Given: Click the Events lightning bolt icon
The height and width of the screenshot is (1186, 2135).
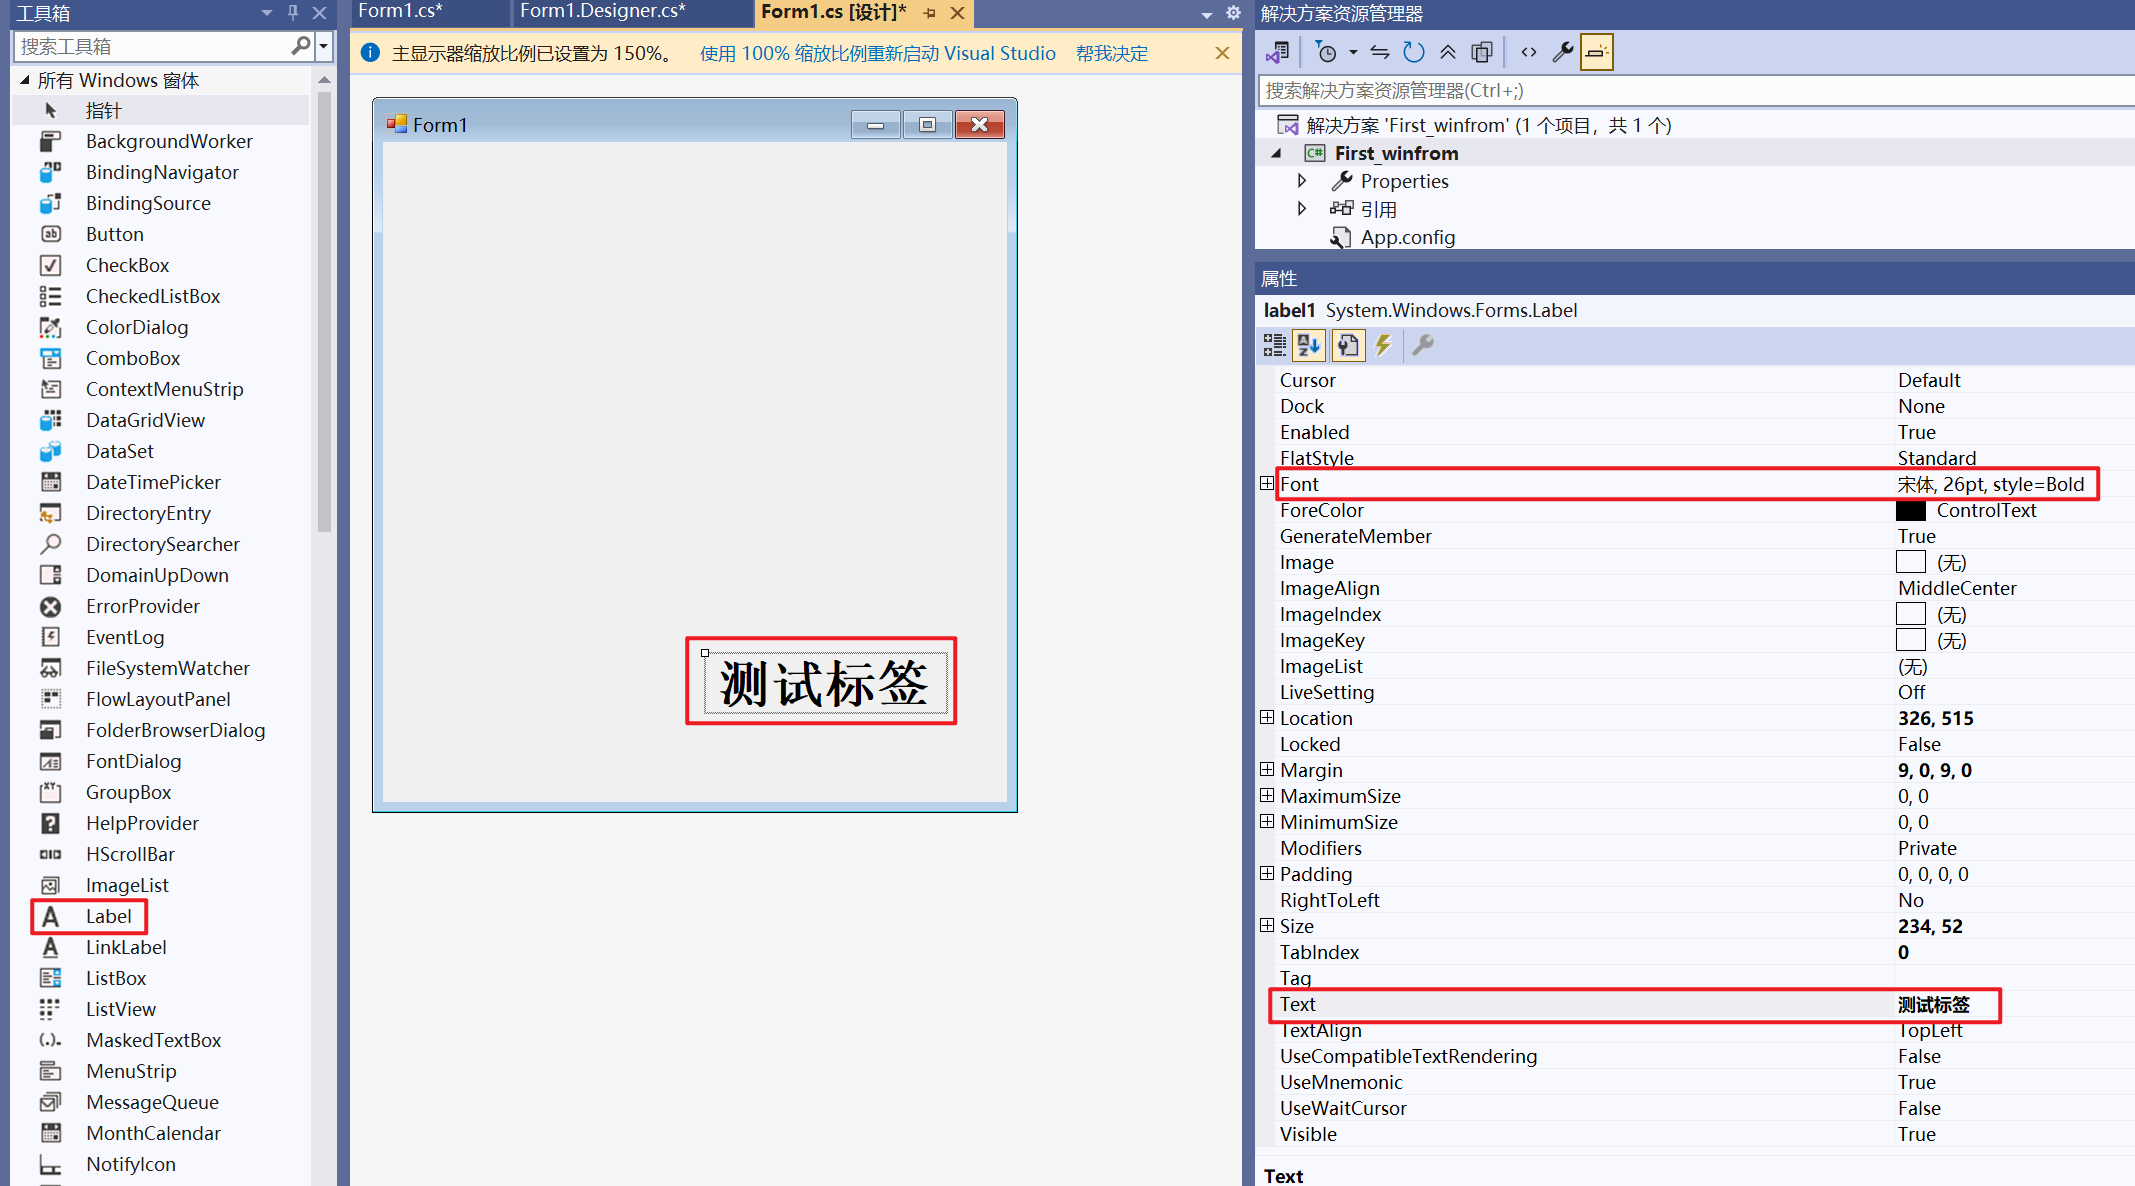Looking at the screenshot, I should (x=1383, y=345).
